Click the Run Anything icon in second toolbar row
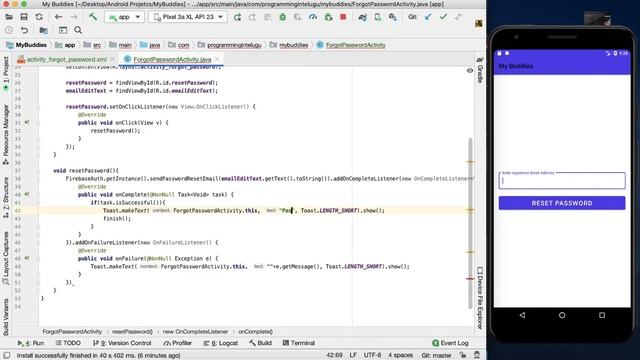640x360 pixels. click(x=63, y=30)
